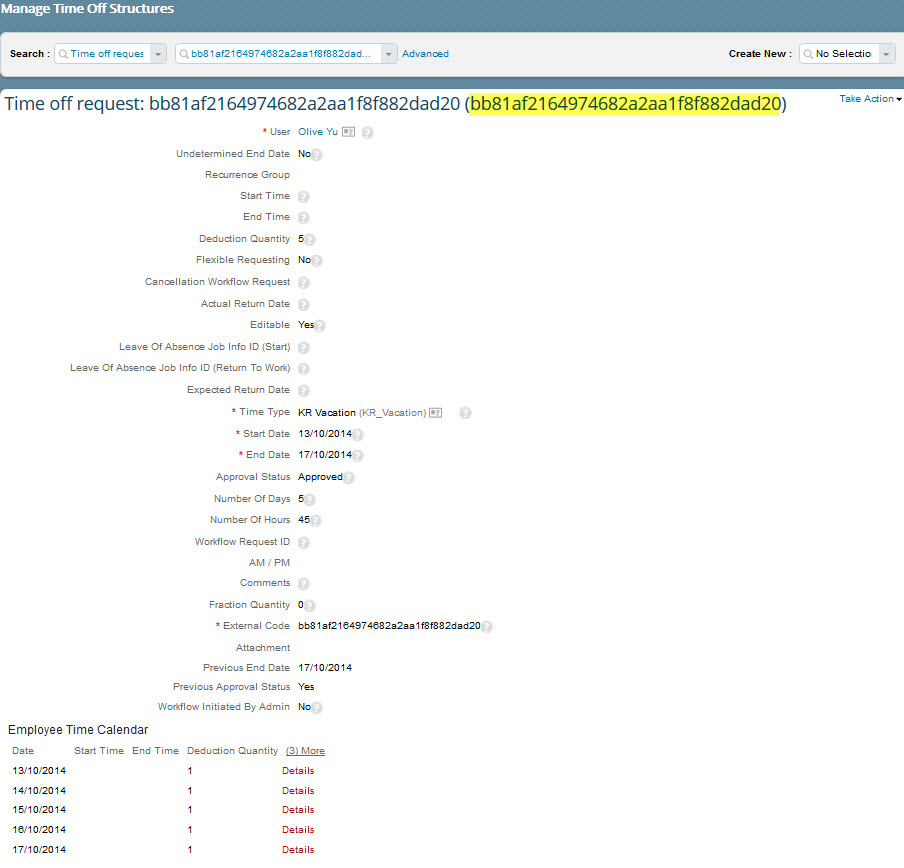The width and height of the screenshot is (904, 868).
Task: Open help icon for Number Of Days
Action: pyautogui.click(x=310, y=500)
